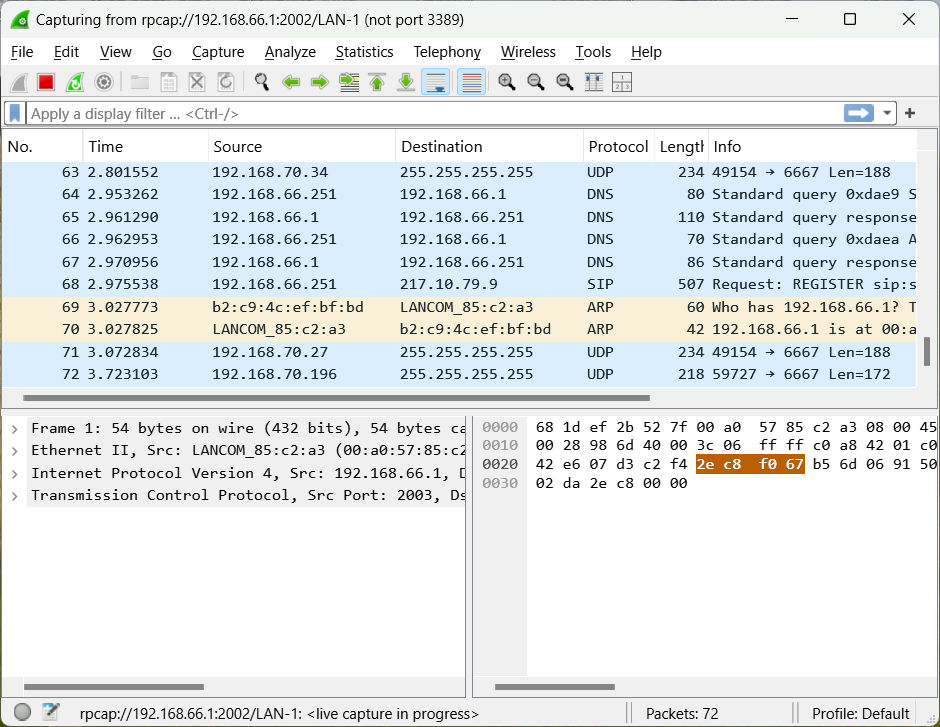The image size is (940, 727).
Task: Click the Find packet magnifier icon
Action: pos(262,82)
